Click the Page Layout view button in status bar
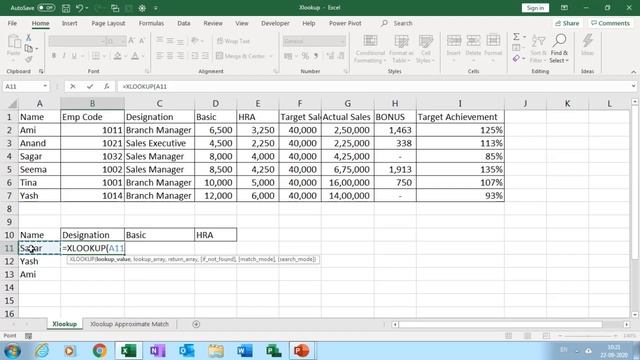The height and width of the screenshot is (360, 640). 527,336
